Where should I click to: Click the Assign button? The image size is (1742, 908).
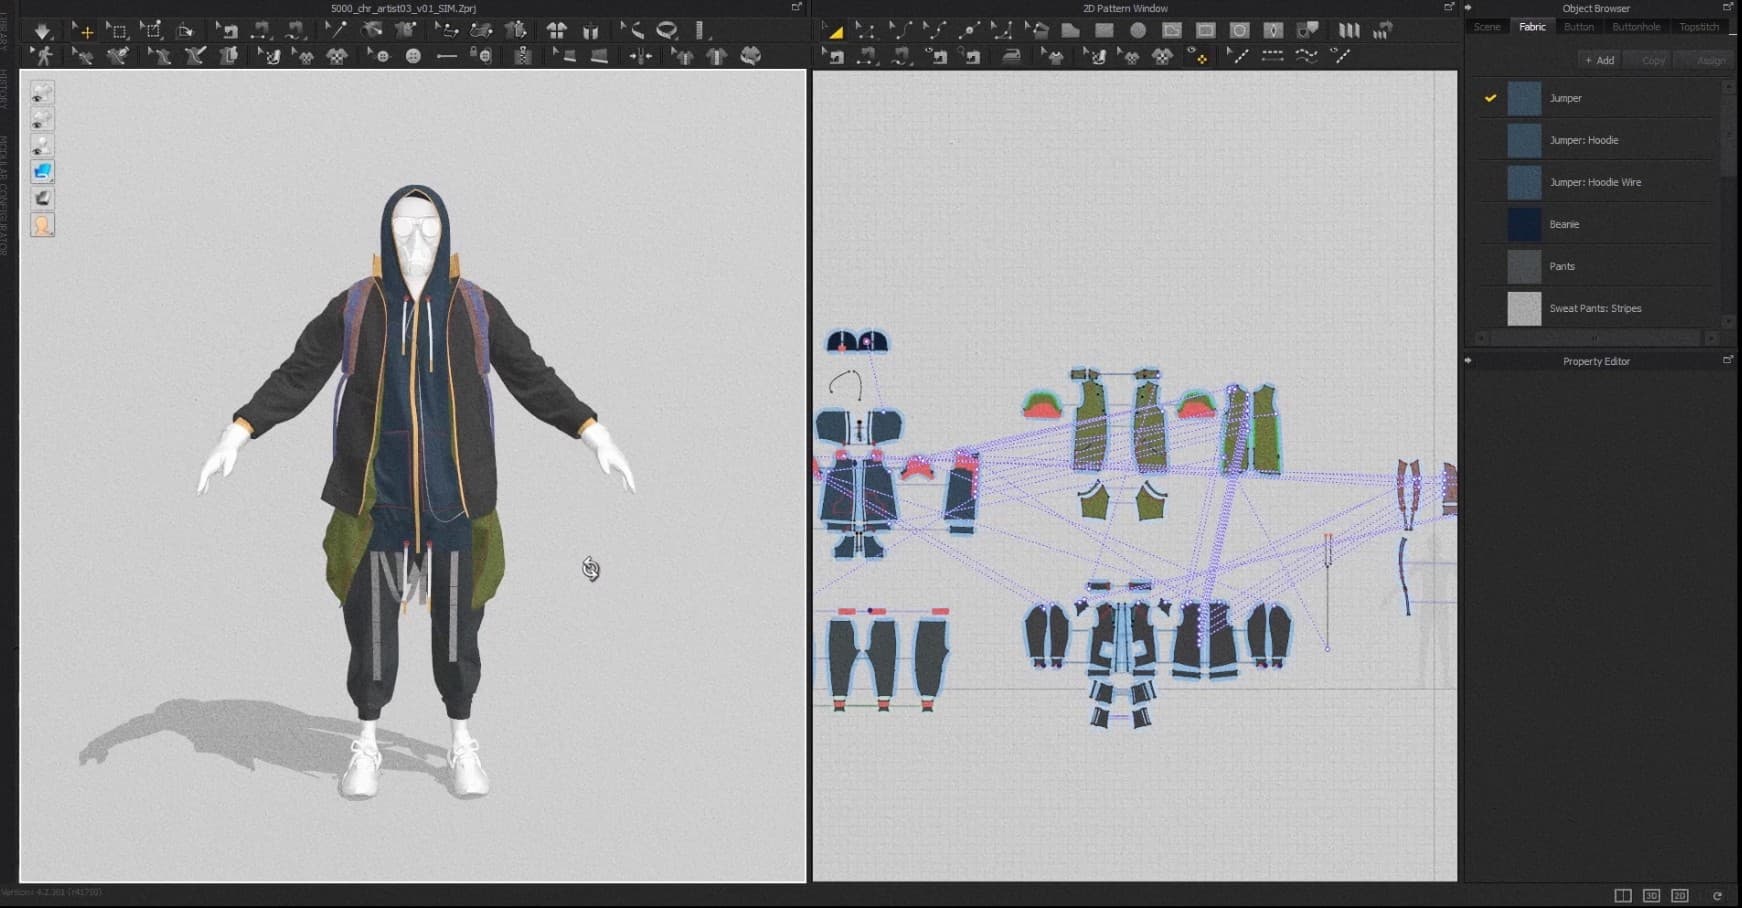click(x=1709, y=60)
